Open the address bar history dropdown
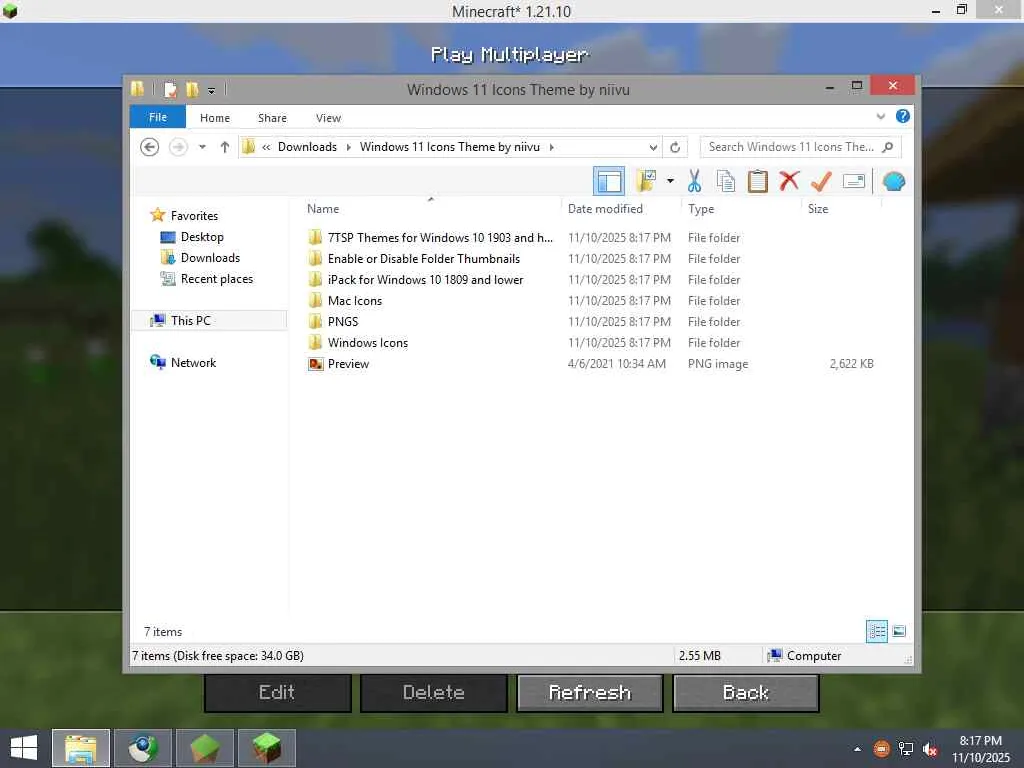Screen dimensions: 1024x768 point(653,147)
